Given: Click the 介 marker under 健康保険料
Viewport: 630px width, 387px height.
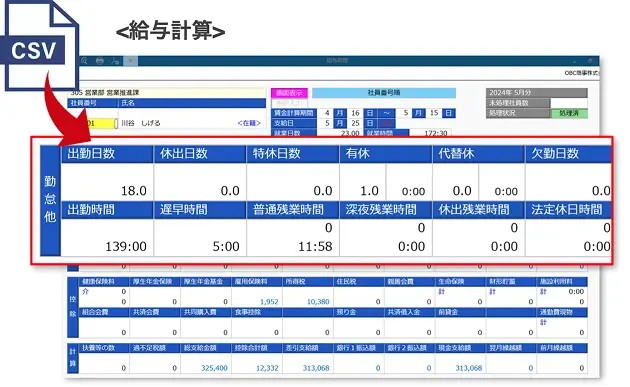Looking at the screenshot, I should point(85,291).
